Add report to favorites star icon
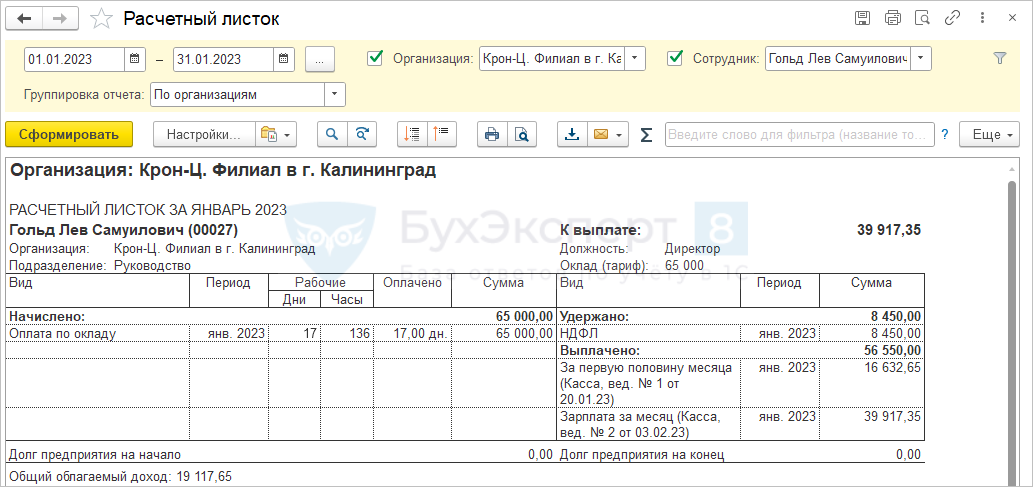This screenshot has height=487, width=1033. pos(100,19)
